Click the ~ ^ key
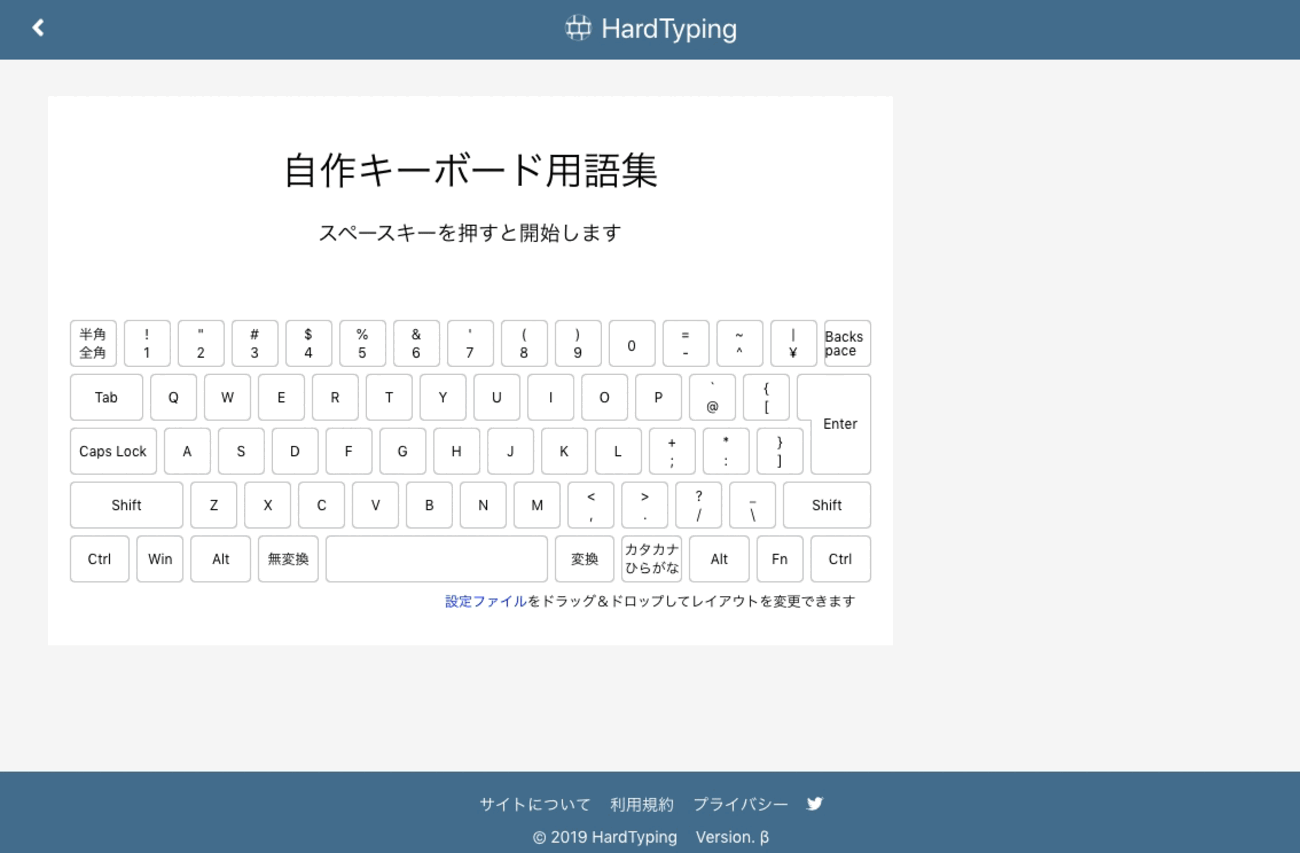 point(740,344)
